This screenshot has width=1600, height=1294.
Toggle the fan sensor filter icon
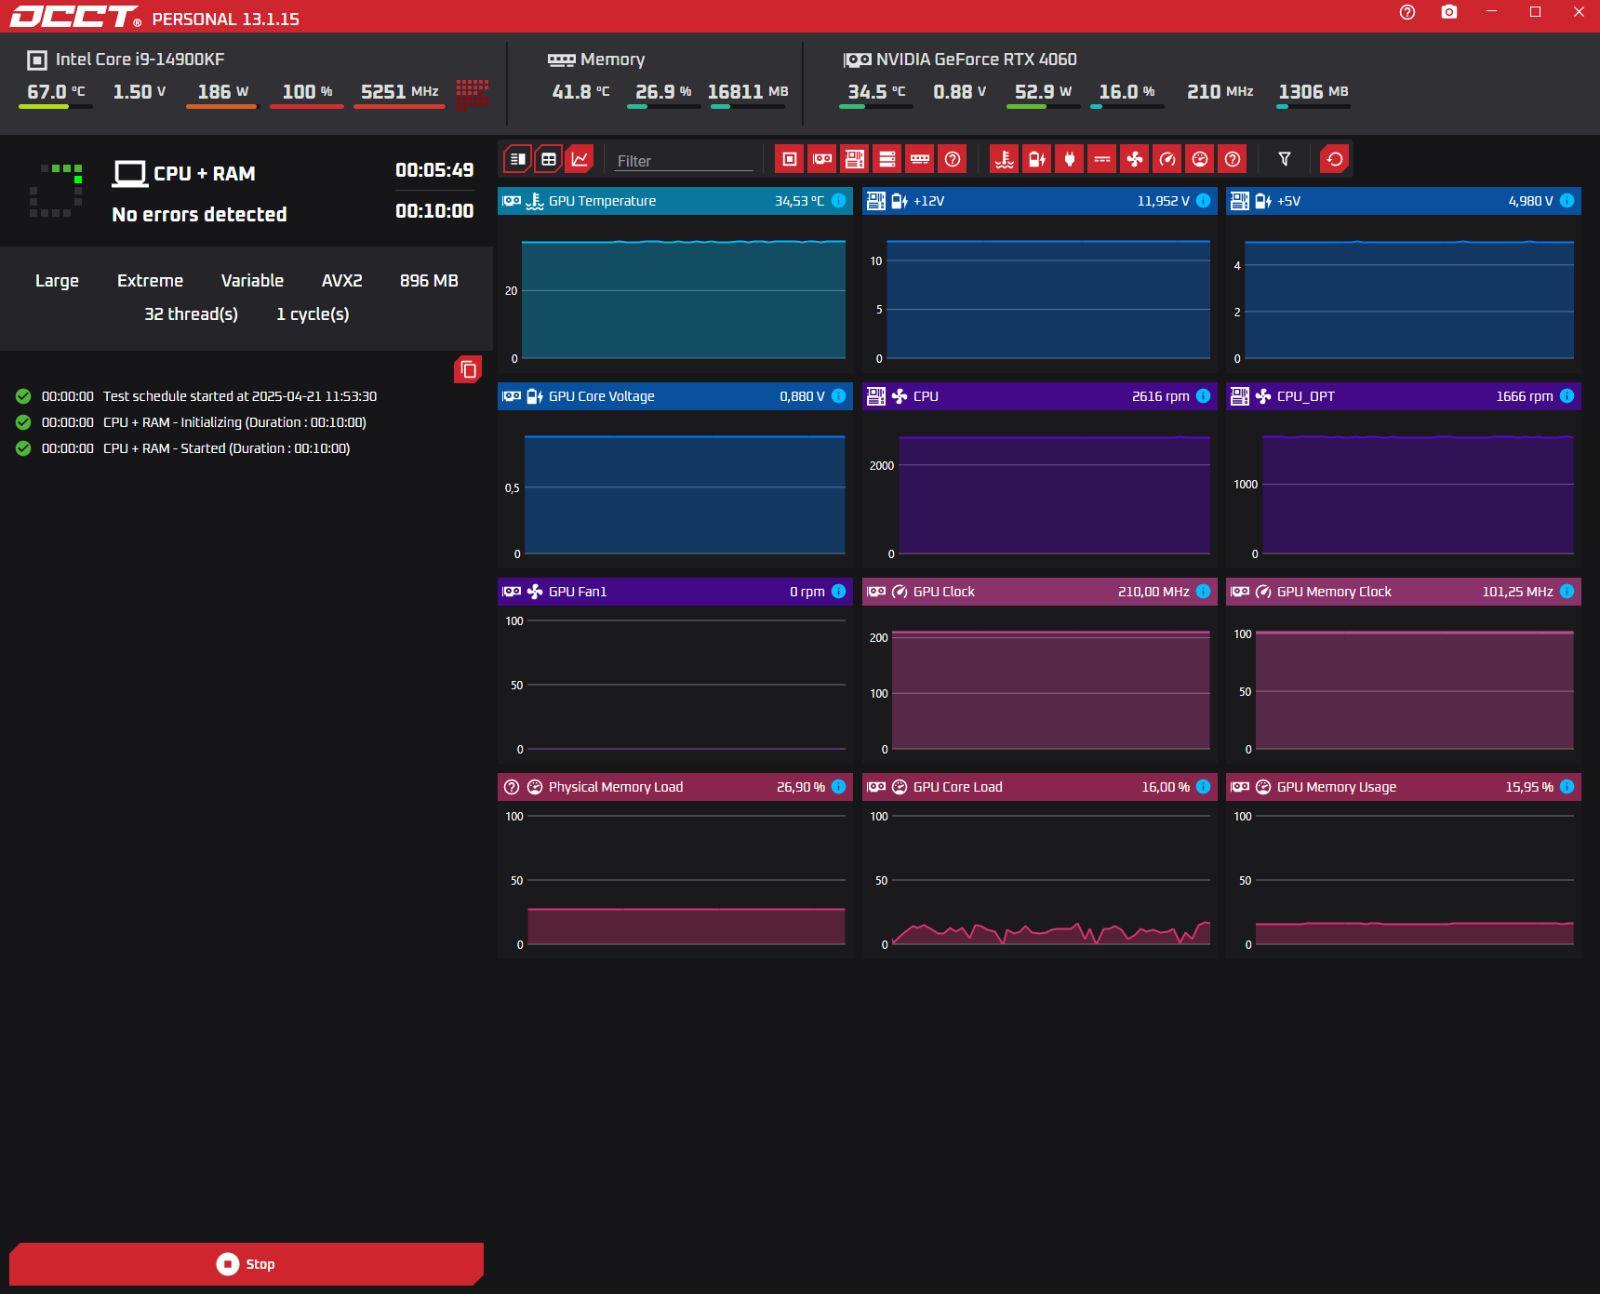1134,159
